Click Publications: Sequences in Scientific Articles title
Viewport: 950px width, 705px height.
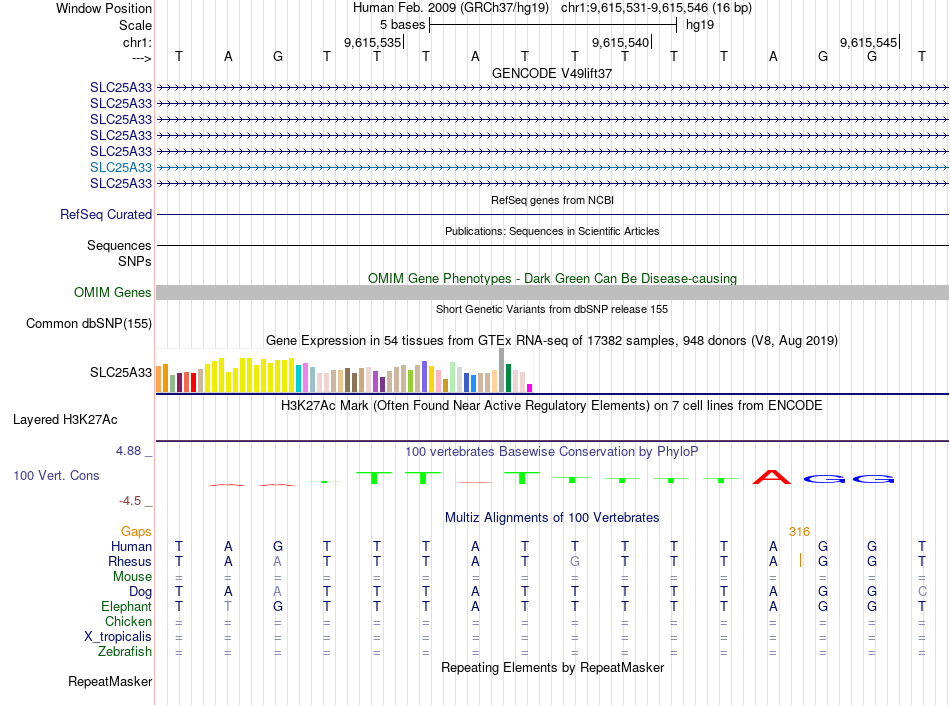tap(552, 231)
